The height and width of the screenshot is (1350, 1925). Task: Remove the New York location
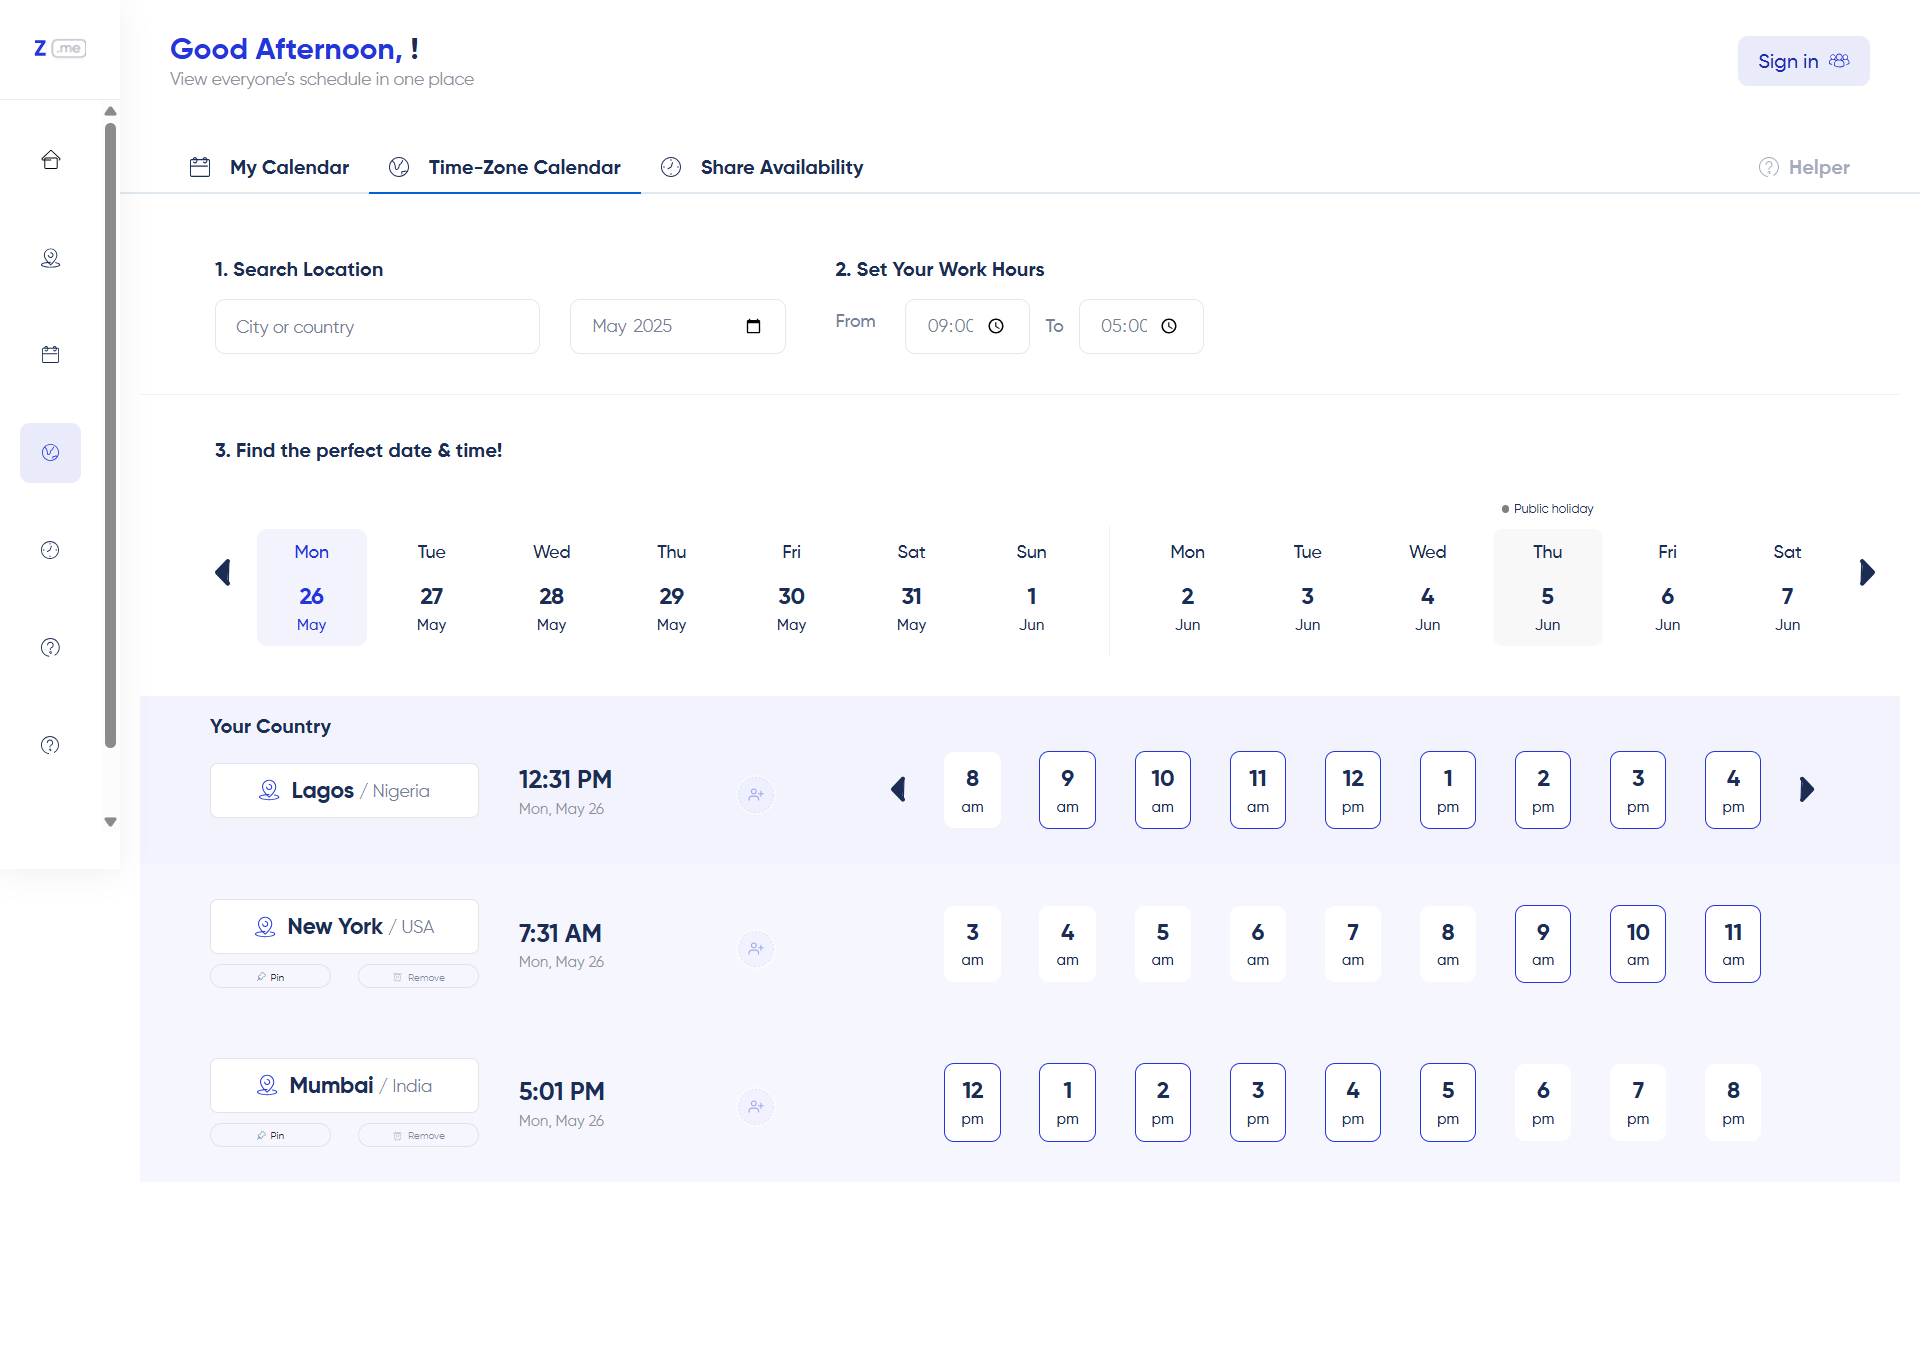(418, 977)
